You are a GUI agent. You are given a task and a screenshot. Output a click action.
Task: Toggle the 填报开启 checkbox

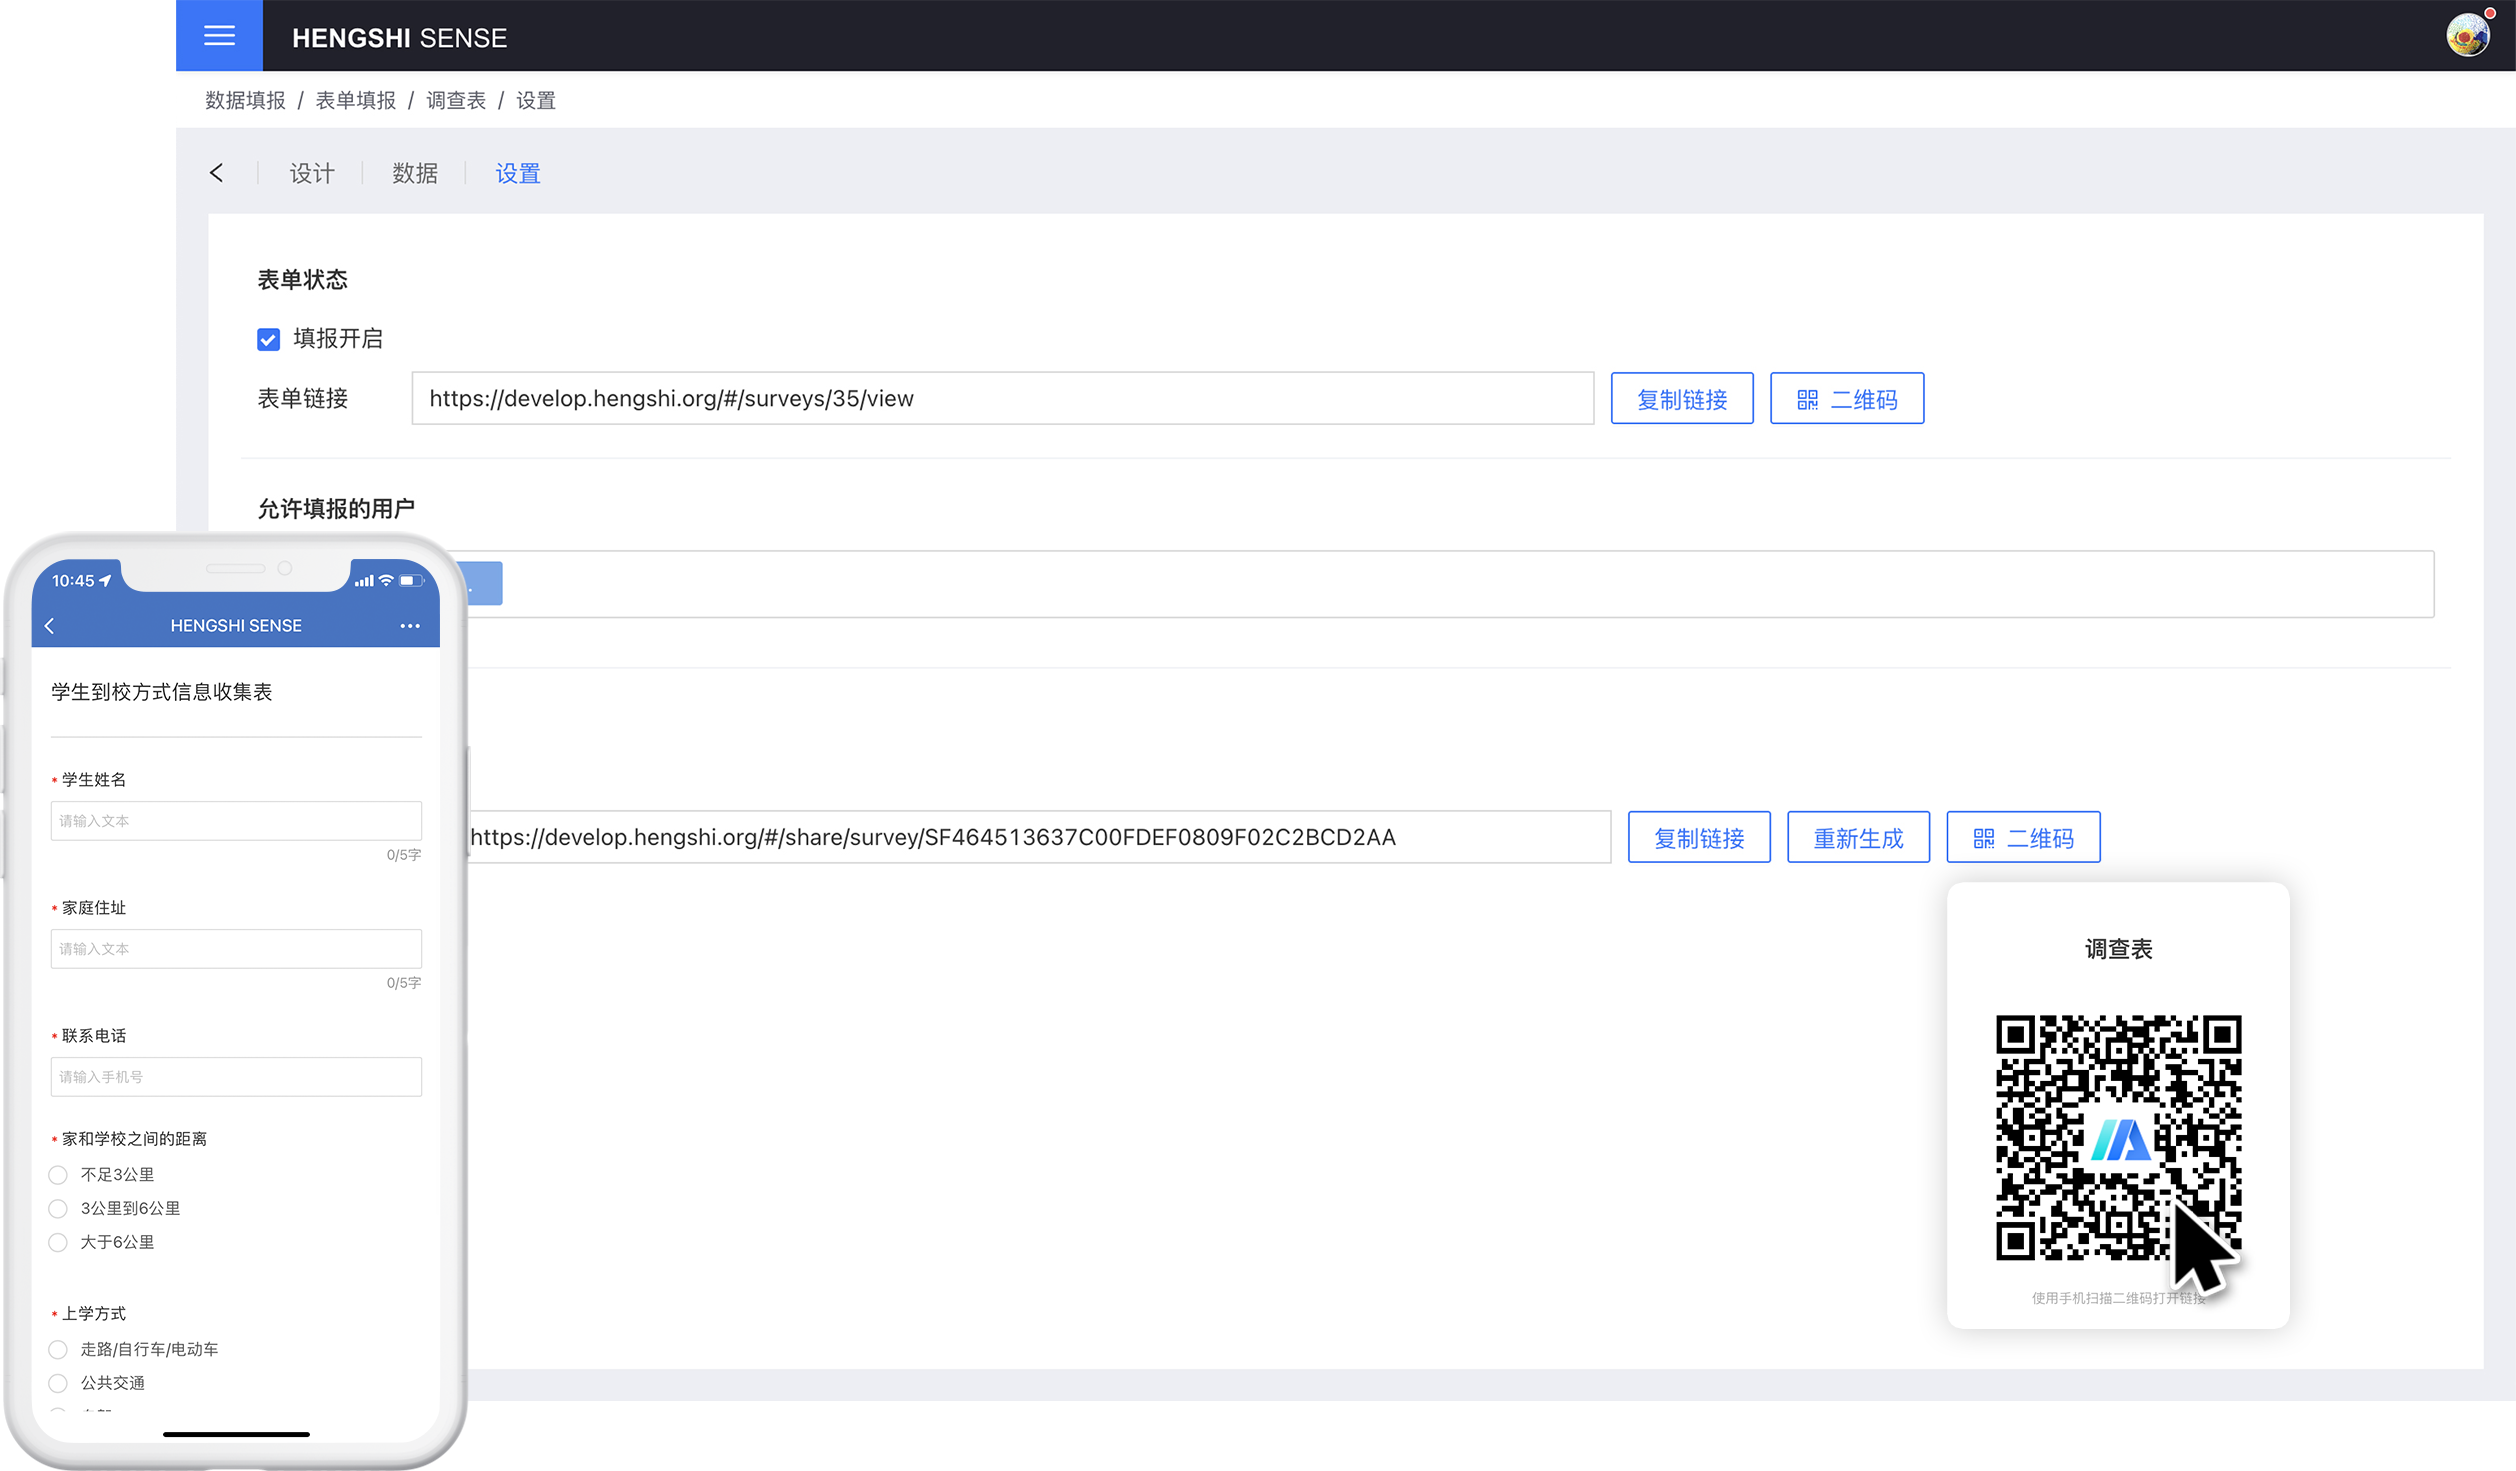click(268, 339)
